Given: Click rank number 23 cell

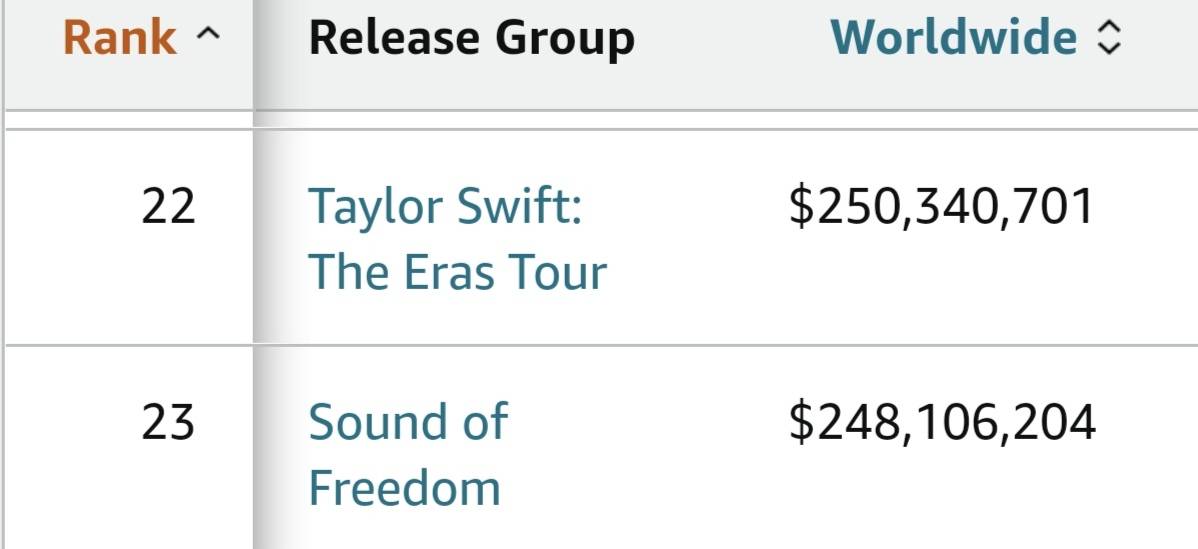Looking at the screenshot, I should coord(168,422).
